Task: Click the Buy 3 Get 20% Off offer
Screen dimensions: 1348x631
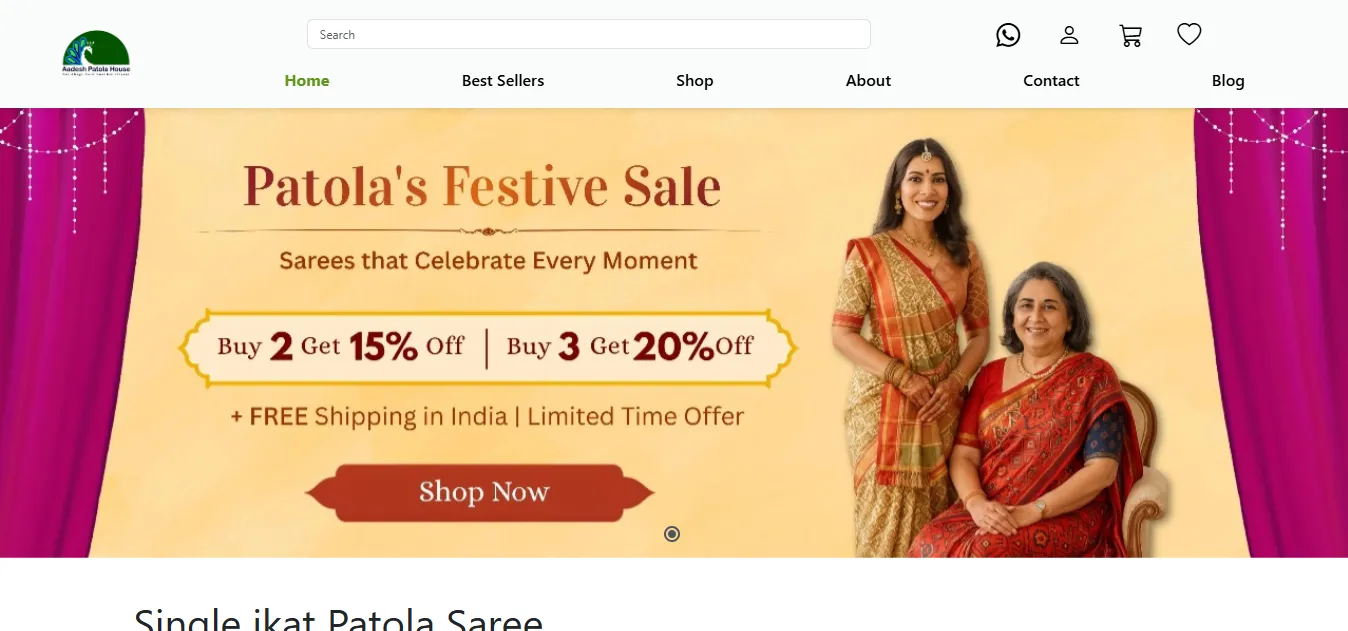Action: (630, 347)
